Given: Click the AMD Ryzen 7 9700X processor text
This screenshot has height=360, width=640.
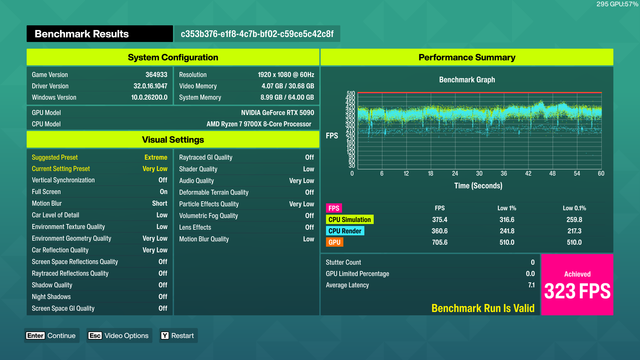Looking at the screenshot, I should 259,124.
